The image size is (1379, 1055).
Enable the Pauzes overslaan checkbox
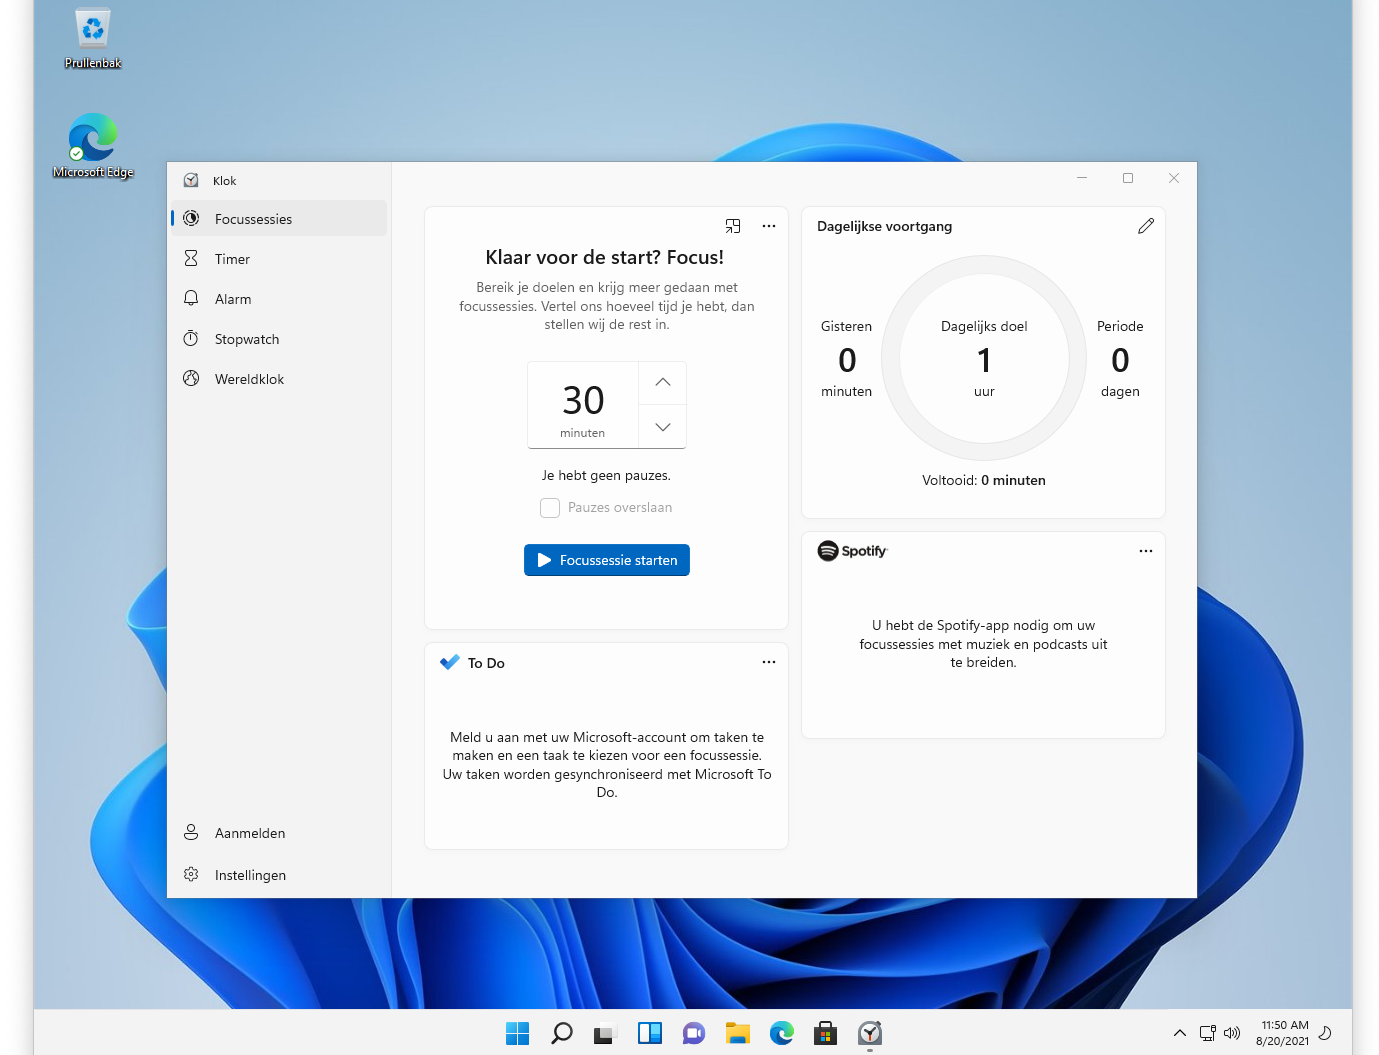(x=550, y=508)
